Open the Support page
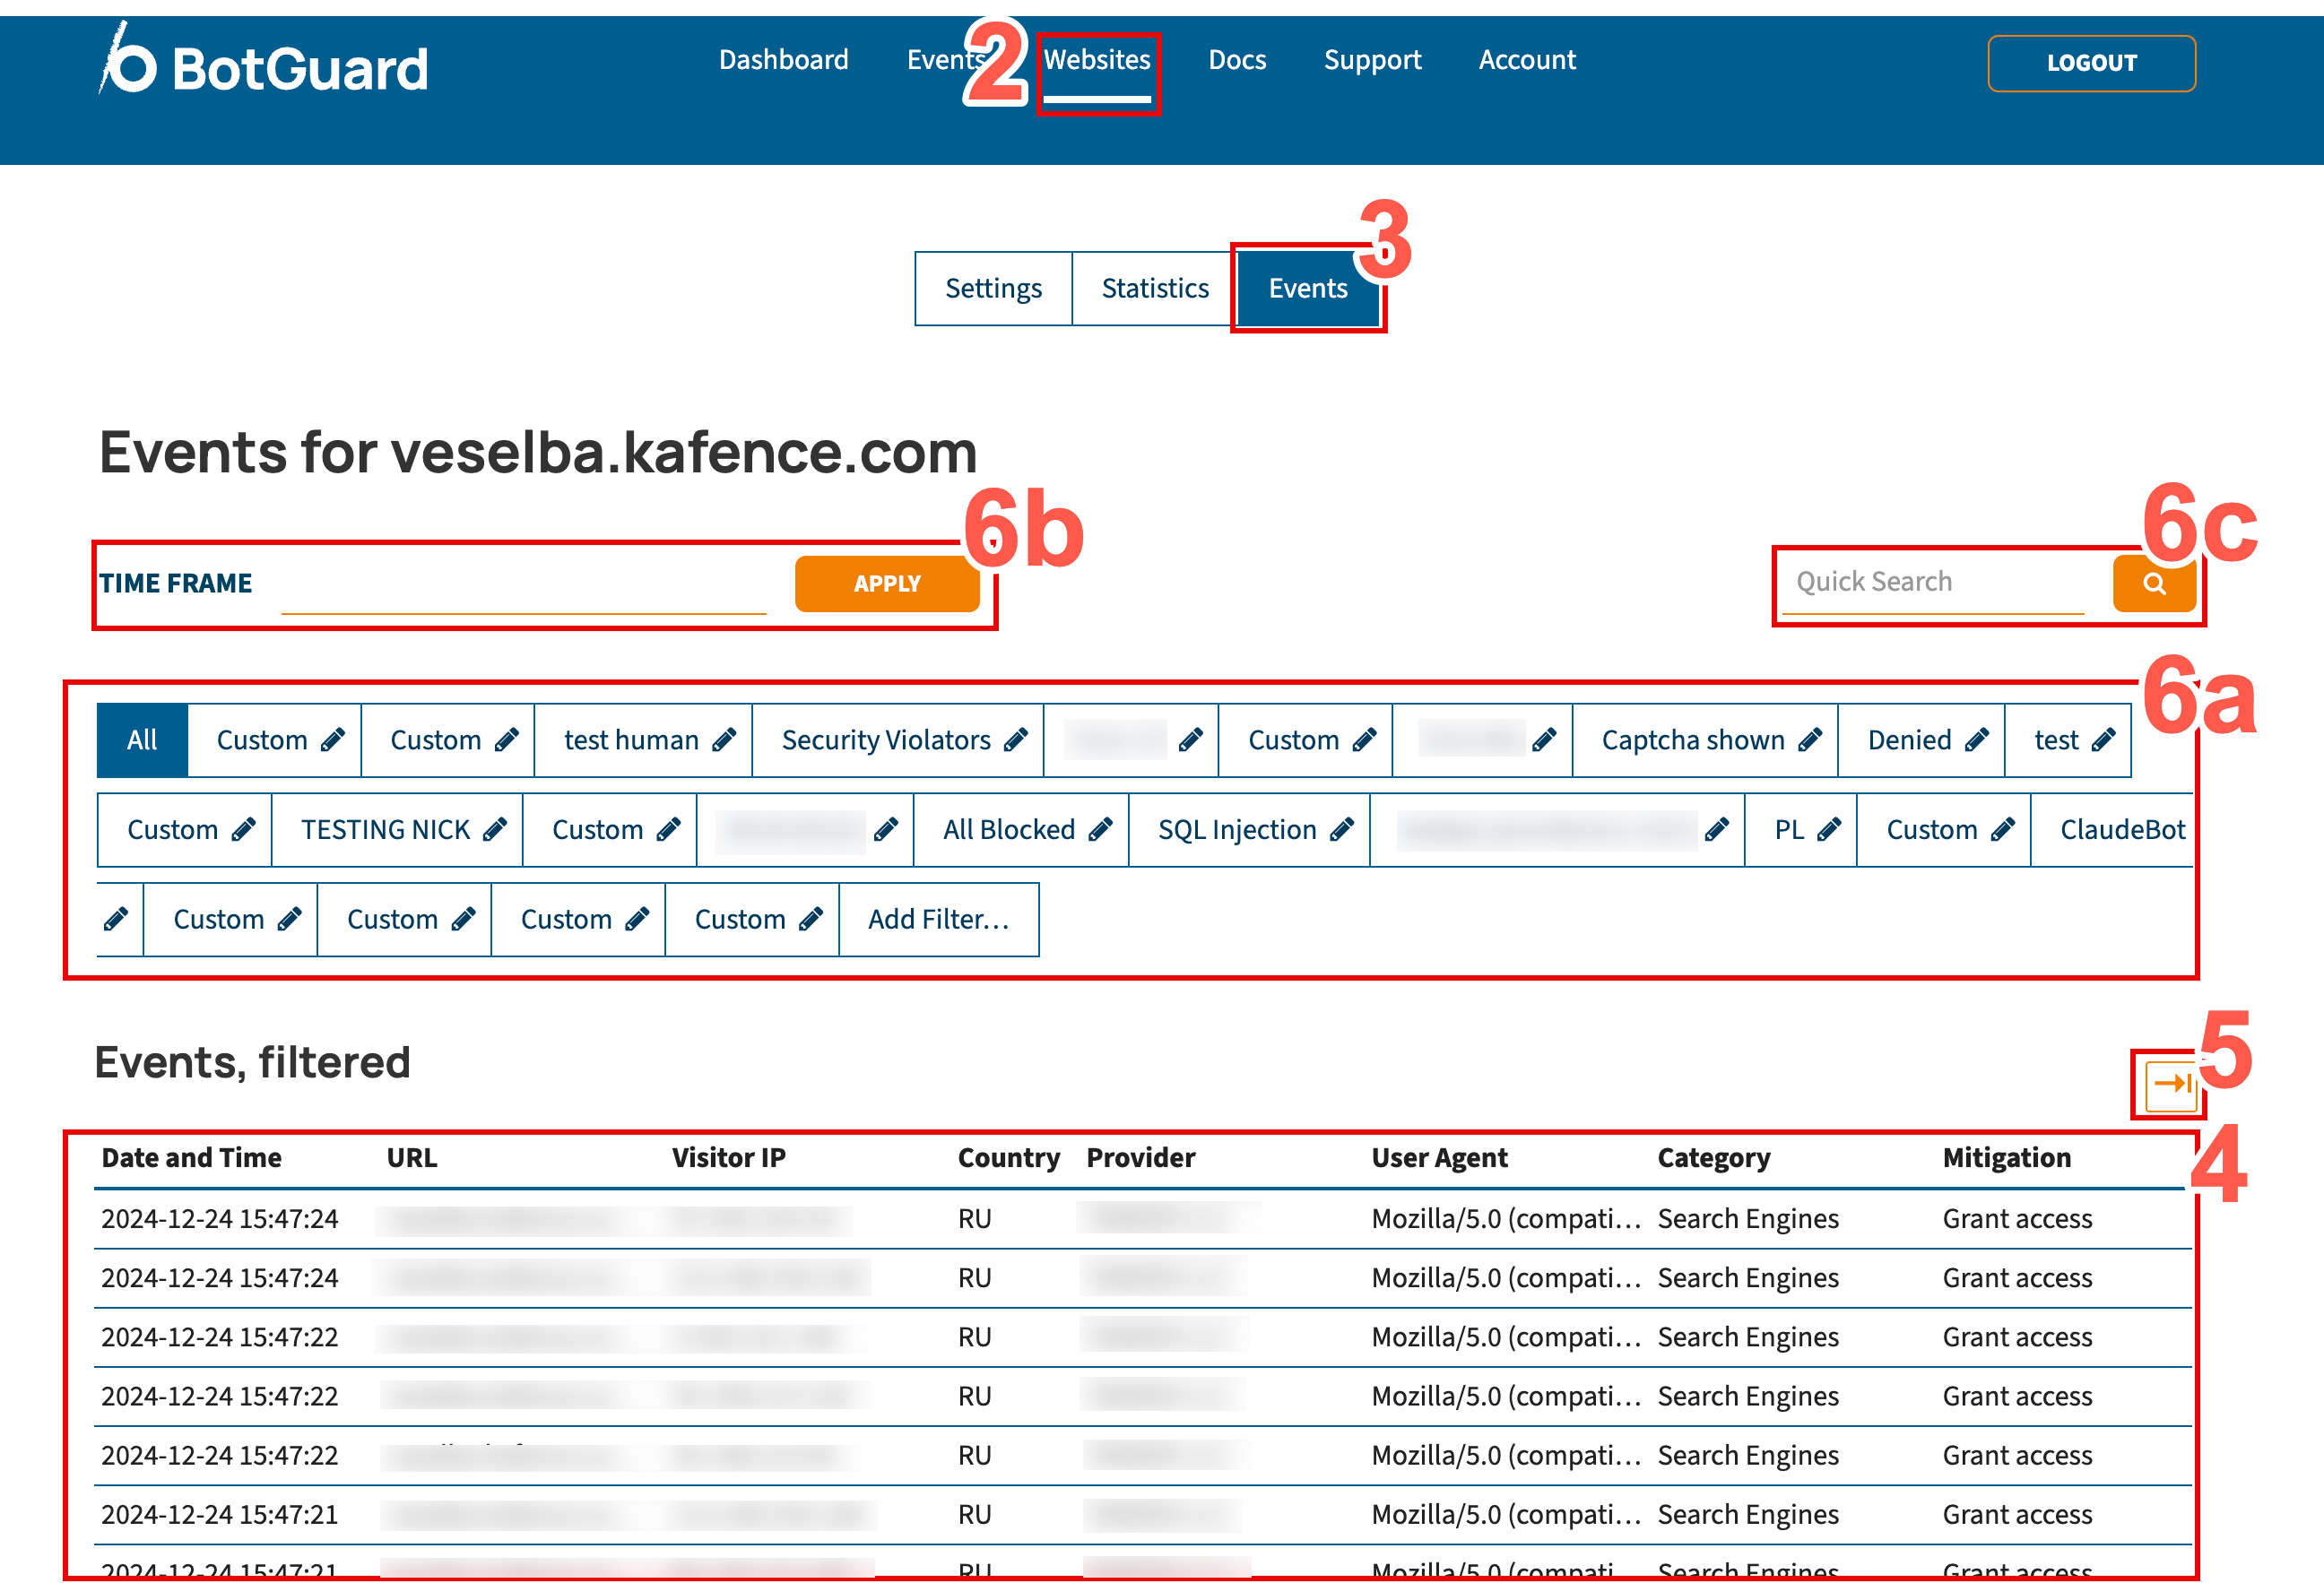This screenshot has width=2324, height=1583. (x=1372, y=60)
